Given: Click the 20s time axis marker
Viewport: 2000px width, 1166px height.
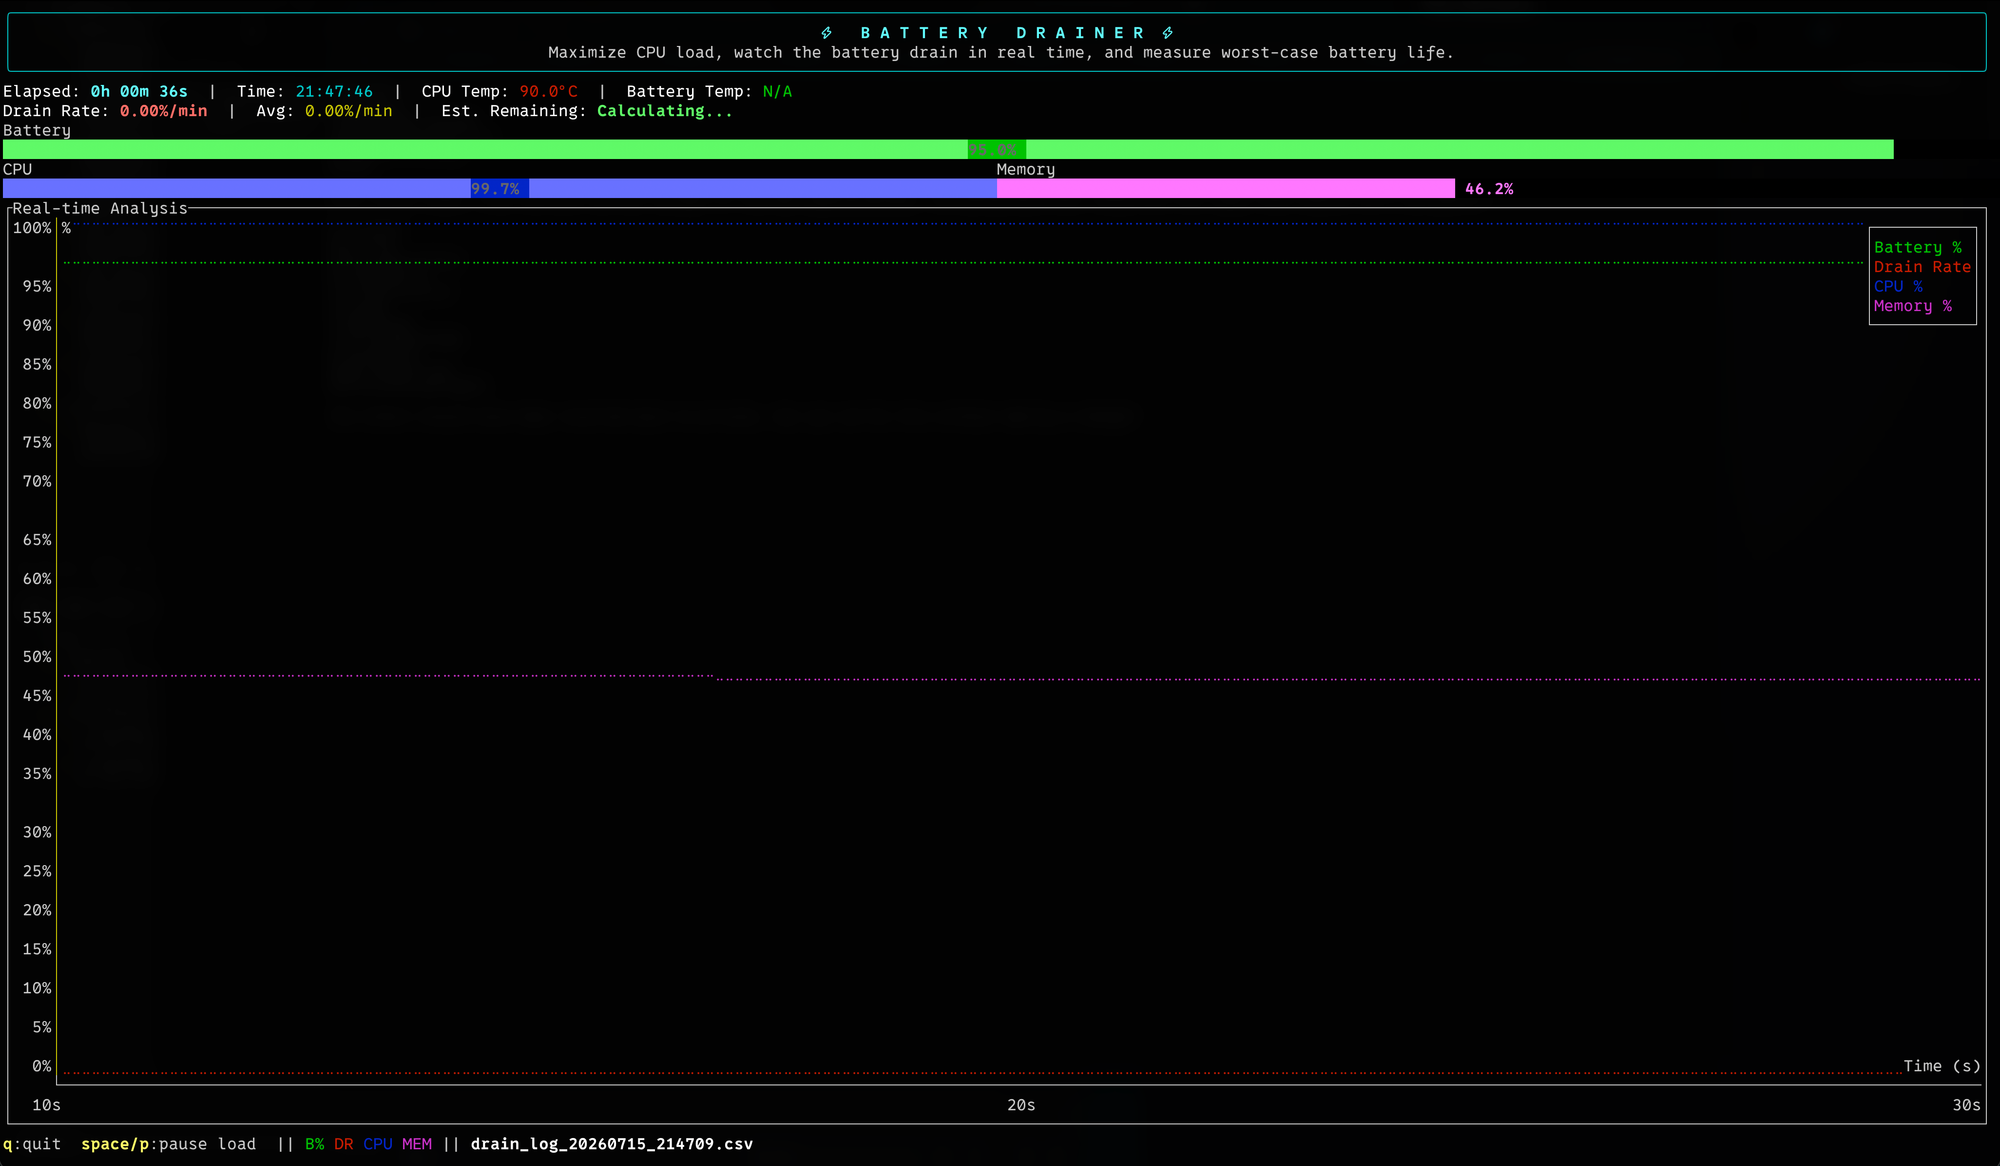Looking at the screenshot, I should click(1021, 1105).
